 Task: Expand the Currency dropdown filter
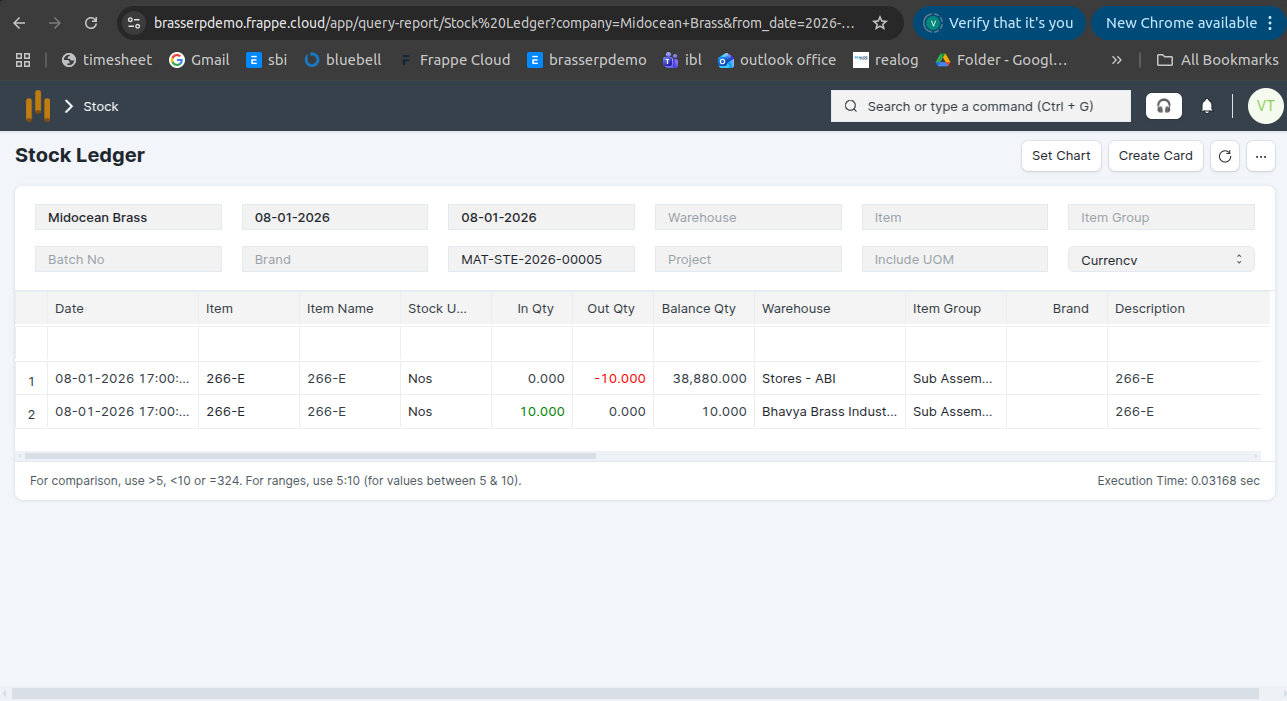coord(1161,260)
